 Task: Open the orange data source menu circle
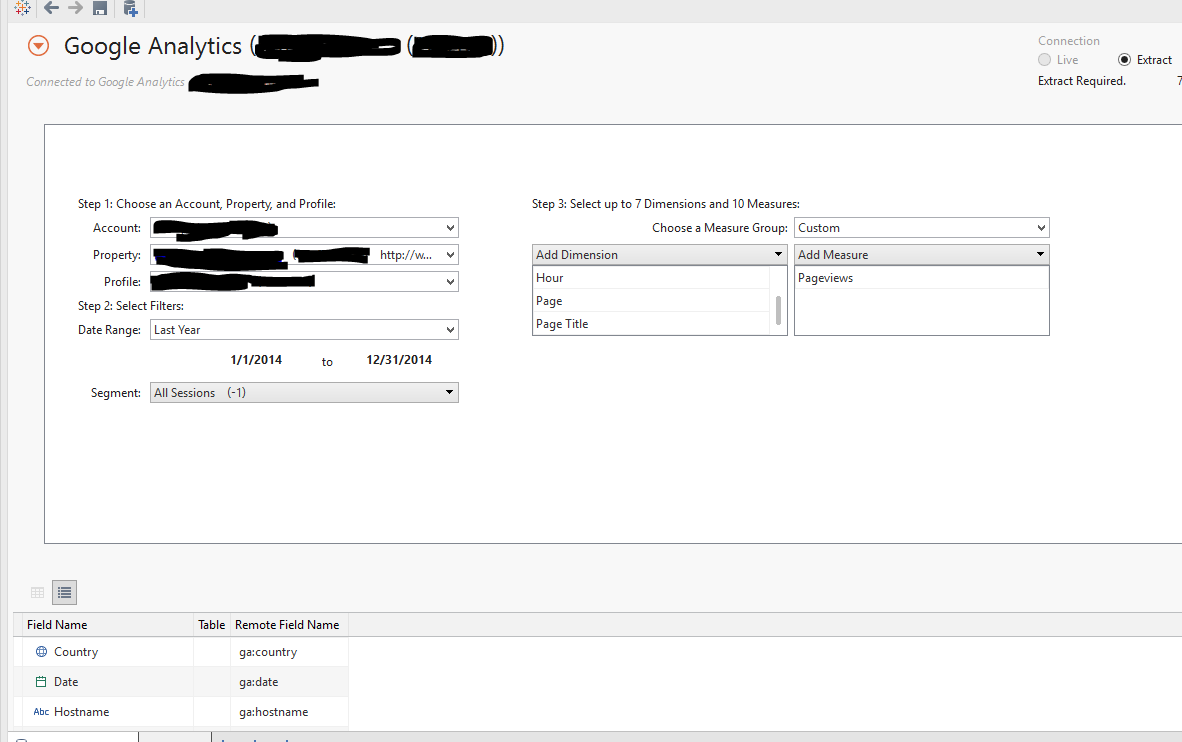point(38,46)
